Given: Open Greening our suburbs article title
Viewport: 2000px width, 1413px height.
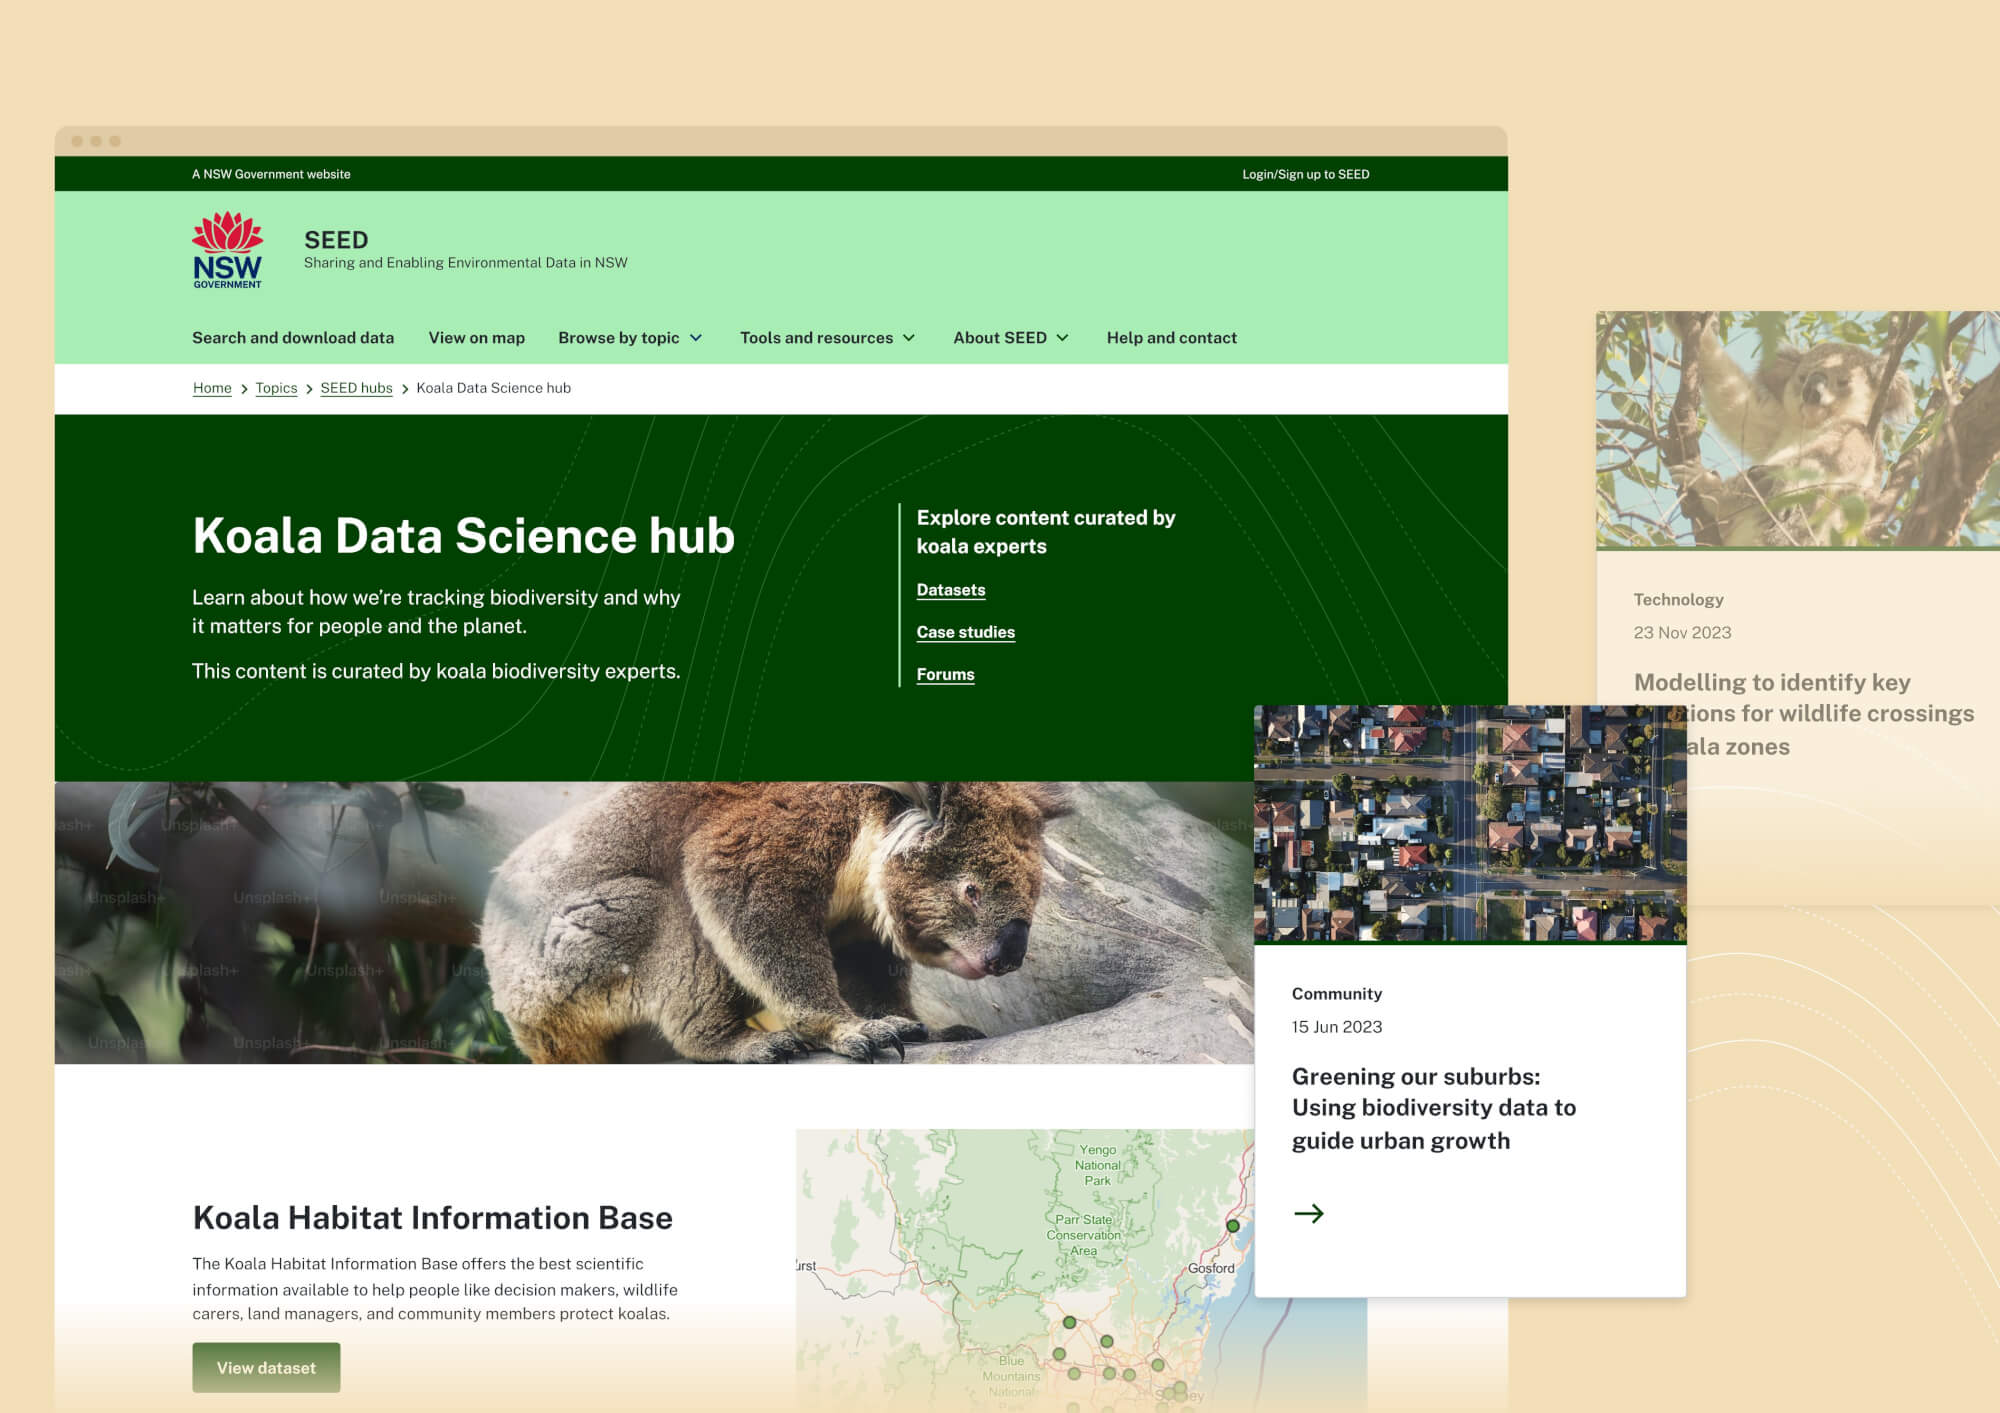Looking at the screenshot, I should pos(1434,1108).
